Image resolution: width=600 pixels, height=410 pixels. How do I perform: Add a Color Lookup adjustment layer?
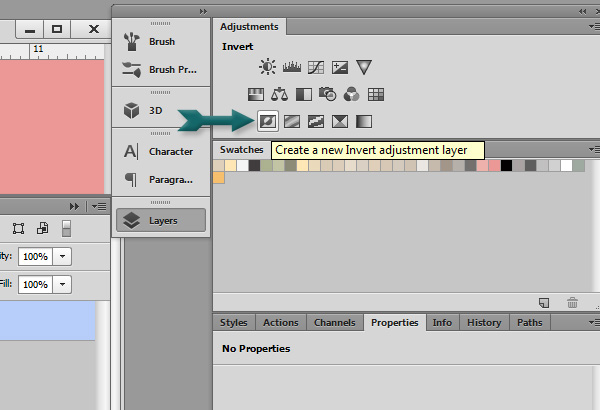(376, 95)
